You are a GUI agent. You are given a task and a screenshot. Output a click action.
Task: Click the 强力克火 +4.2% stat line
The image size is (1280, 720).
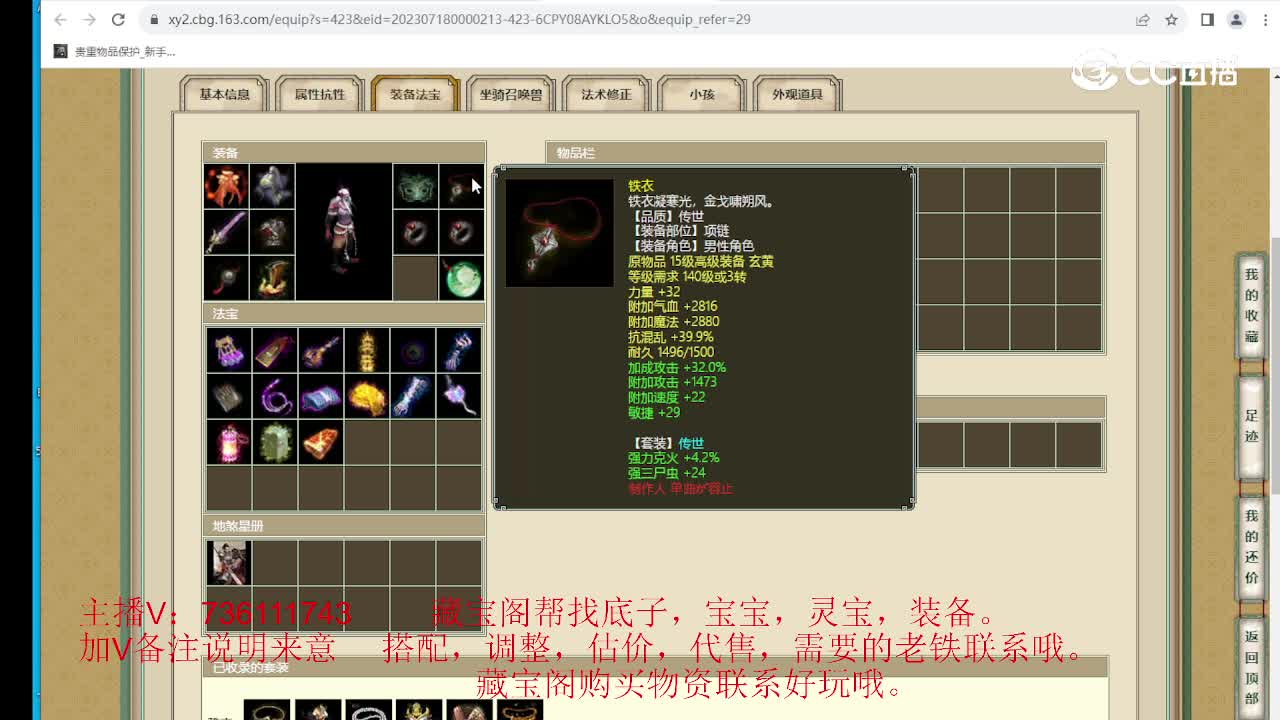(x=674, y=458)
